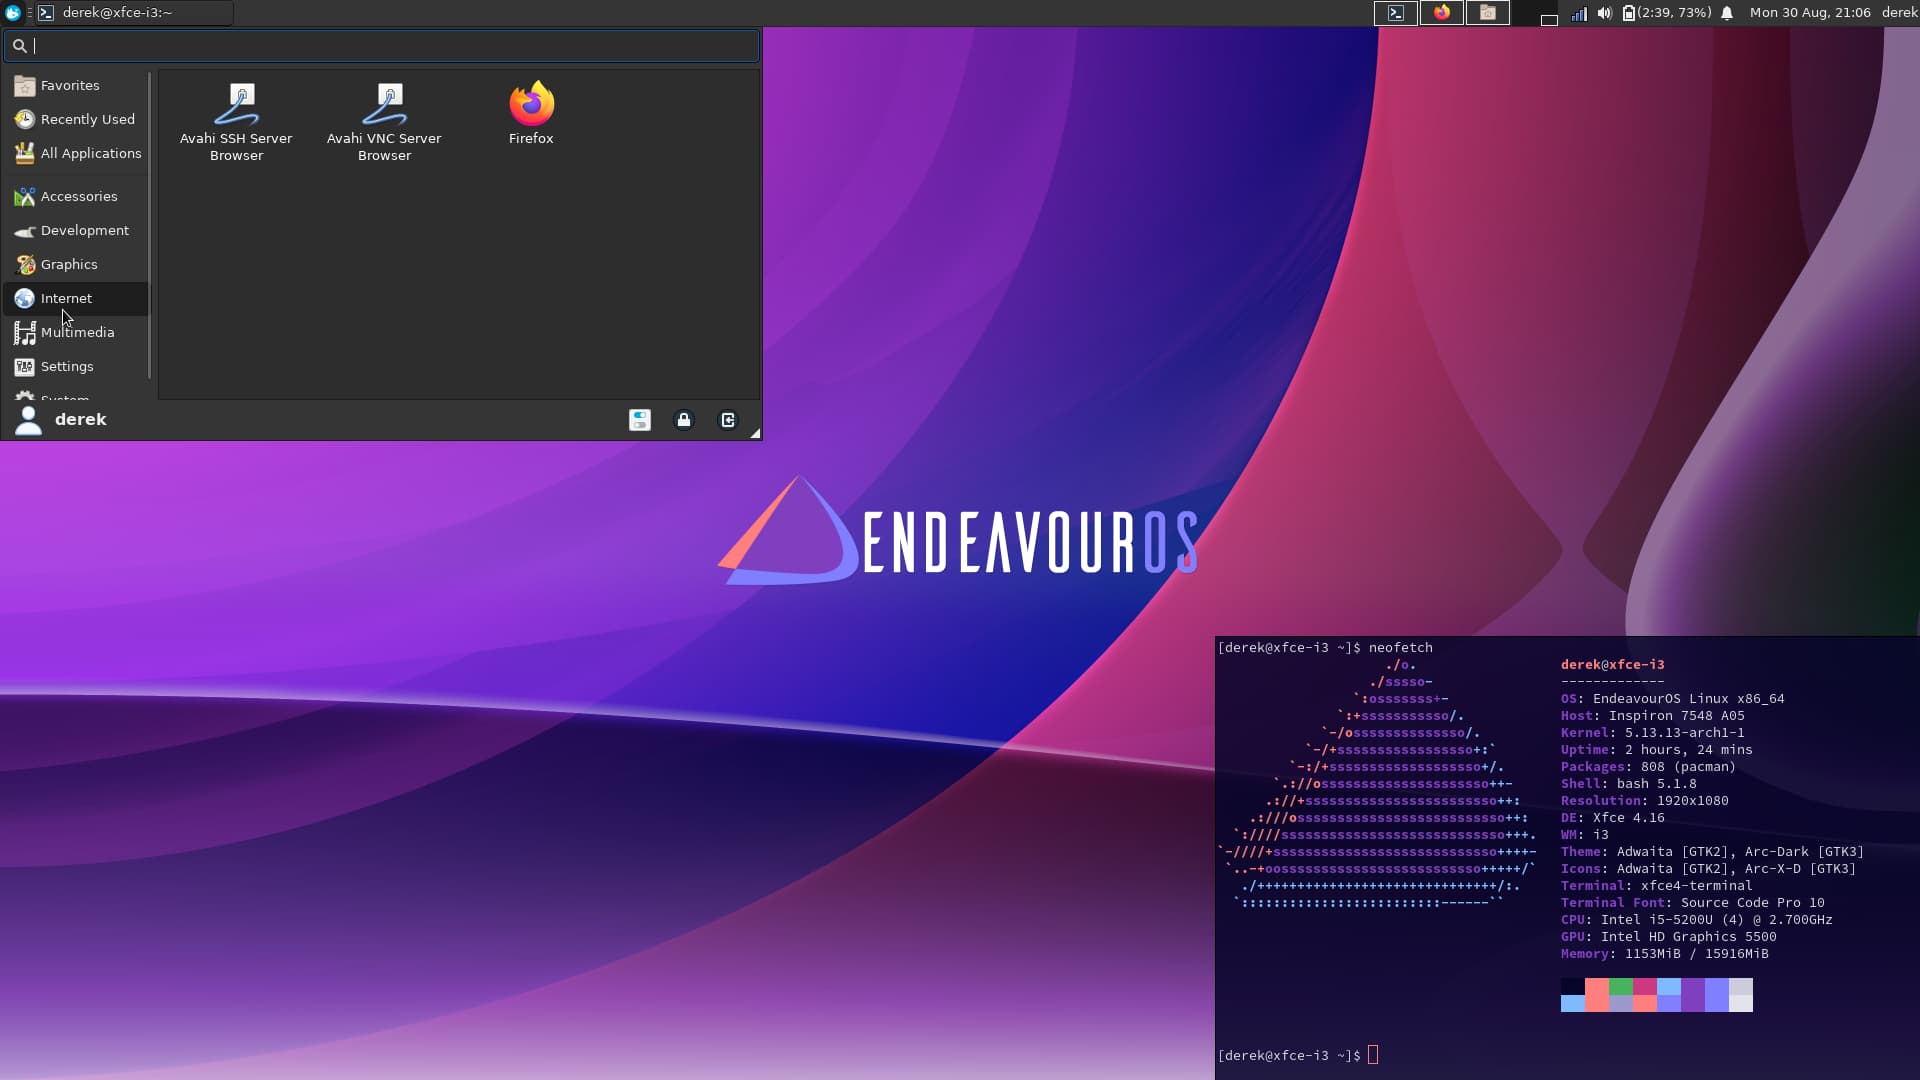
Task: Click the clock Mon 30 Aug, 21:06
Action: pos(1810,13)
